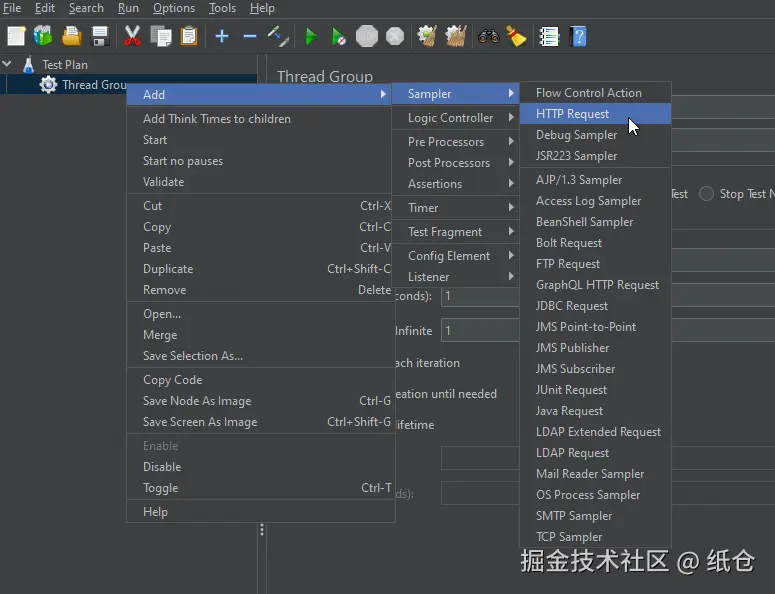Select Add Think Times to children
Image resolution: width=775 pixels, height=594 pixels.
[x=260, y=119]
